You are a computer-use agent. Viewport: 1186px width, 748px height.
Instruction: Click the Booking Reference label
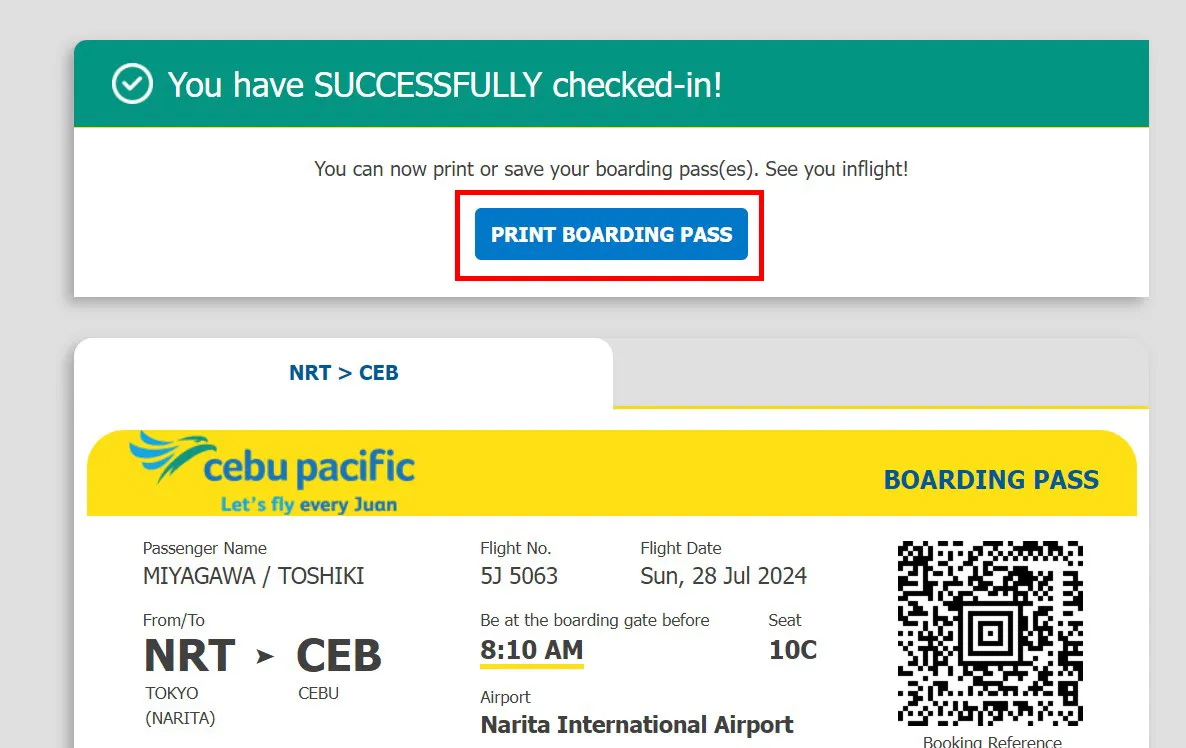[x=991, y=742]
